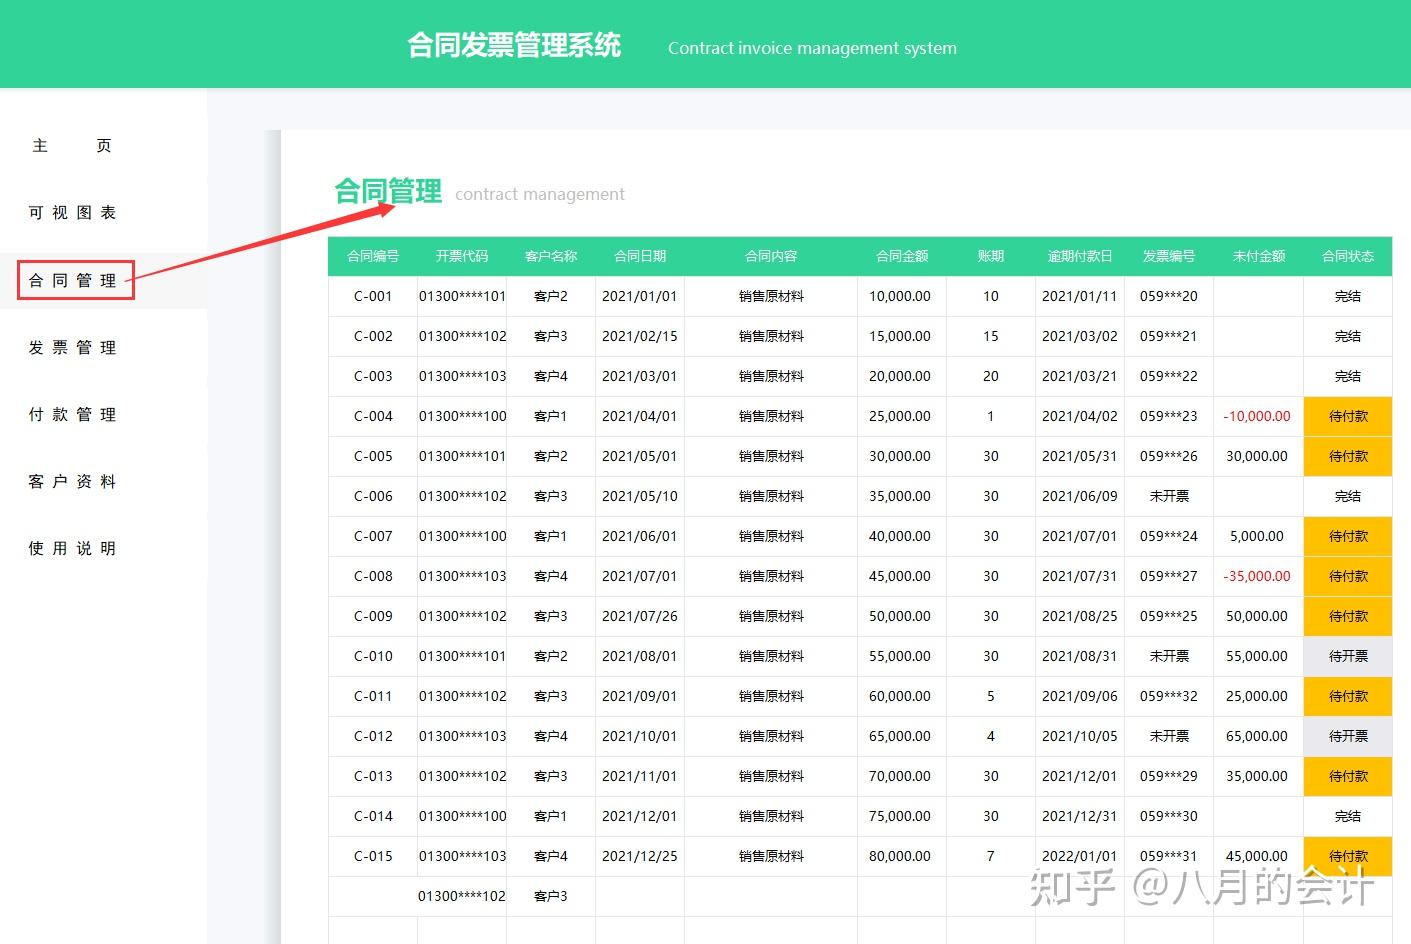Click the 开票代码 column header
The height and width of the screenshot is (944, 1411).
tap(462, 256)
